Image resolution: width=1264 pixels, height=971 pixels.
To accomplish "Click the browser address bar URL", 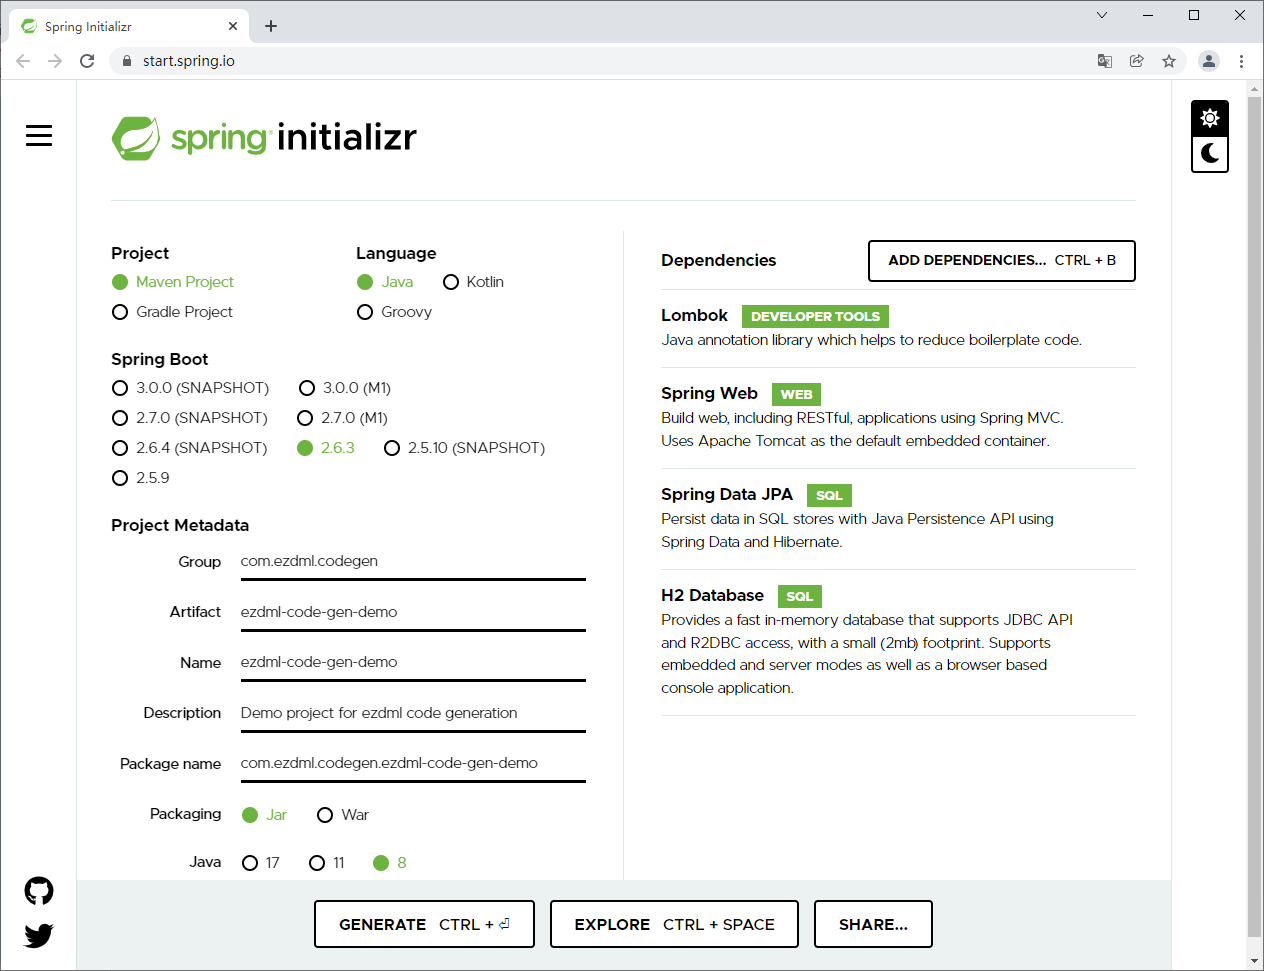I will tap(189, 61).
